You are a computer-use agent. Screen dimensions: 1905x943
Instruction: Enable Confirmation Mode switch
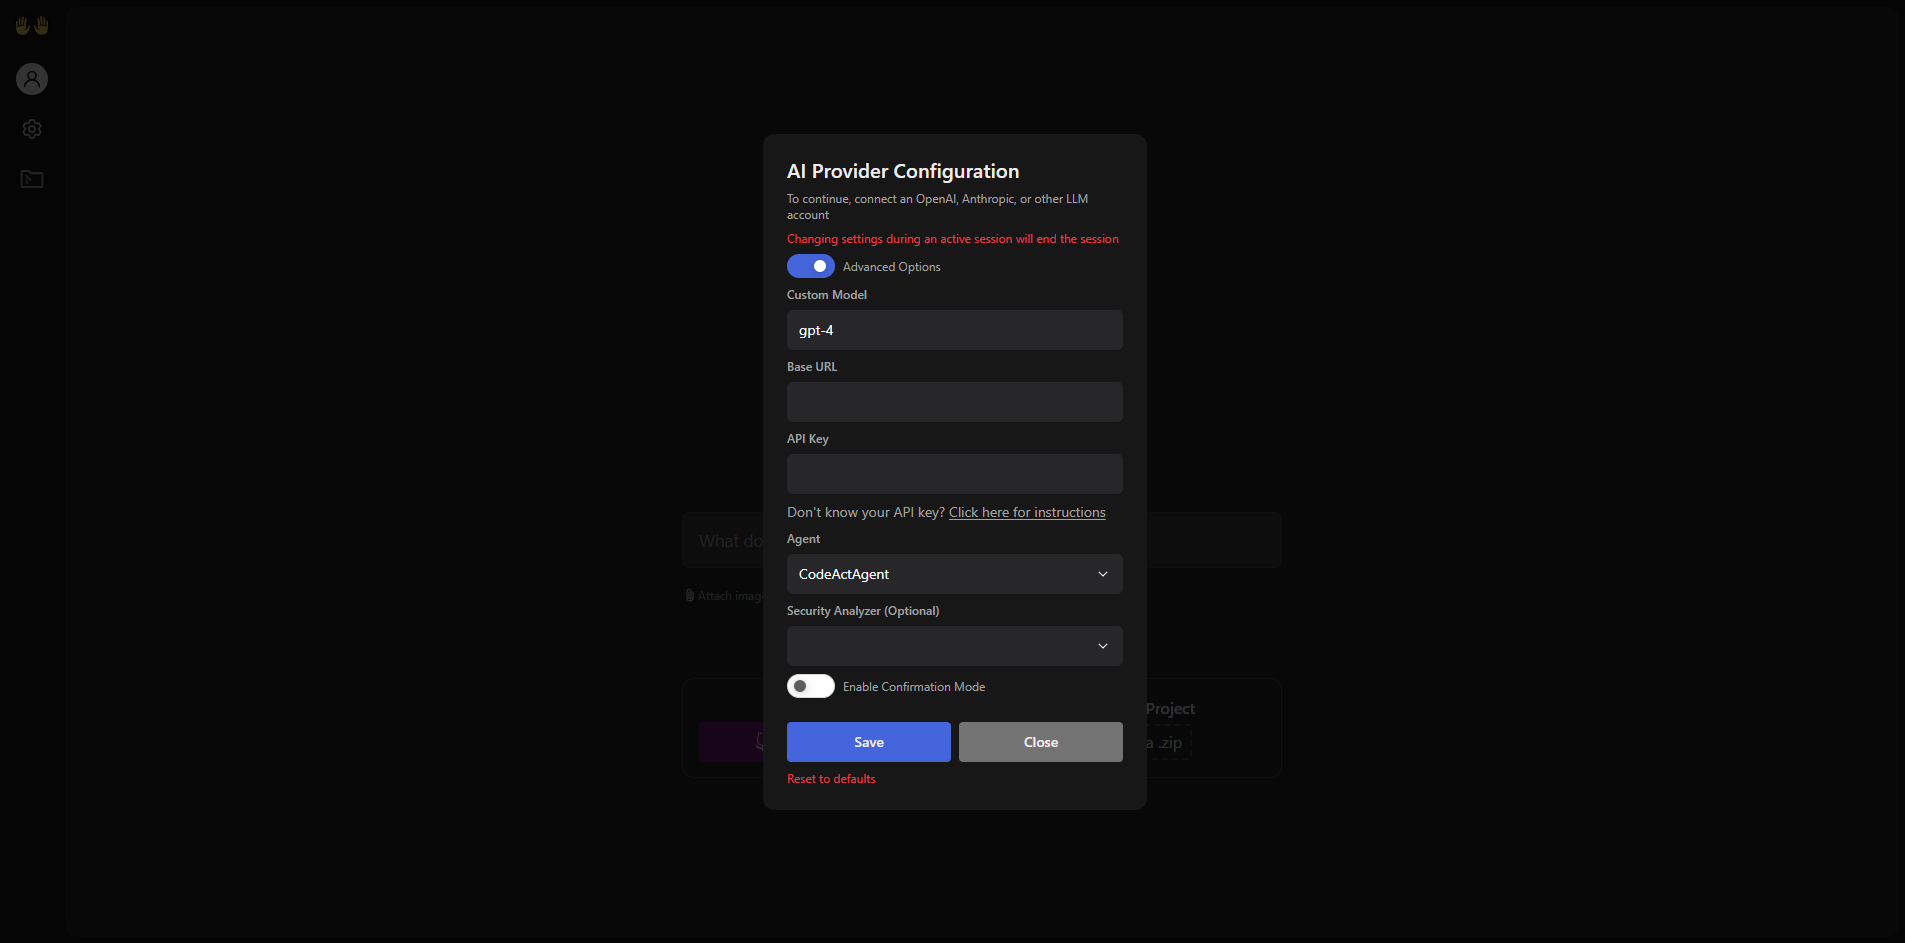(x=811, y=686)
